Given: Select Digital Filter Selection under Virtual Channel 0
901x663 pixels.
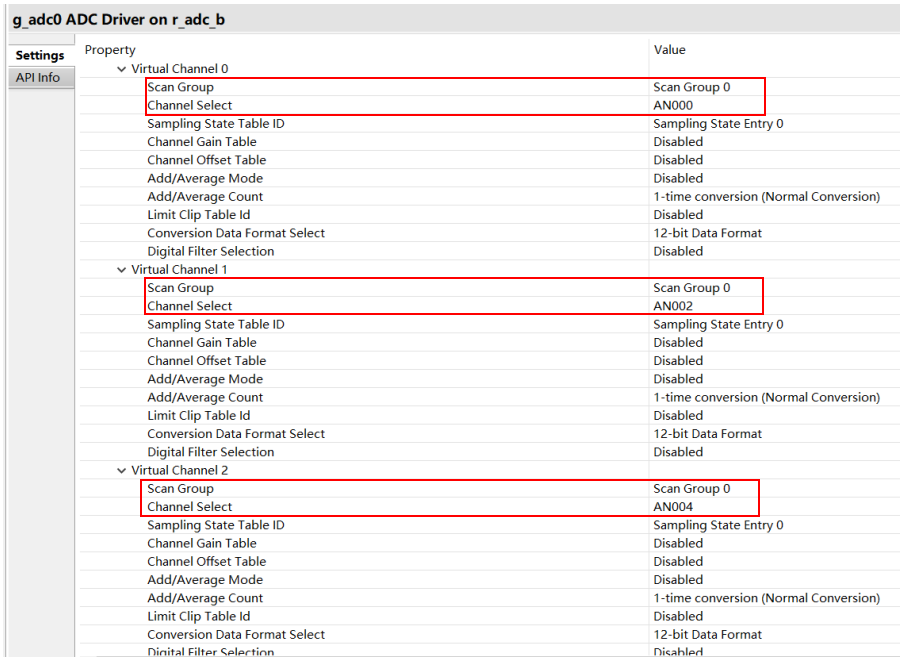Looking at the screenshot, I should click(210, 251).
